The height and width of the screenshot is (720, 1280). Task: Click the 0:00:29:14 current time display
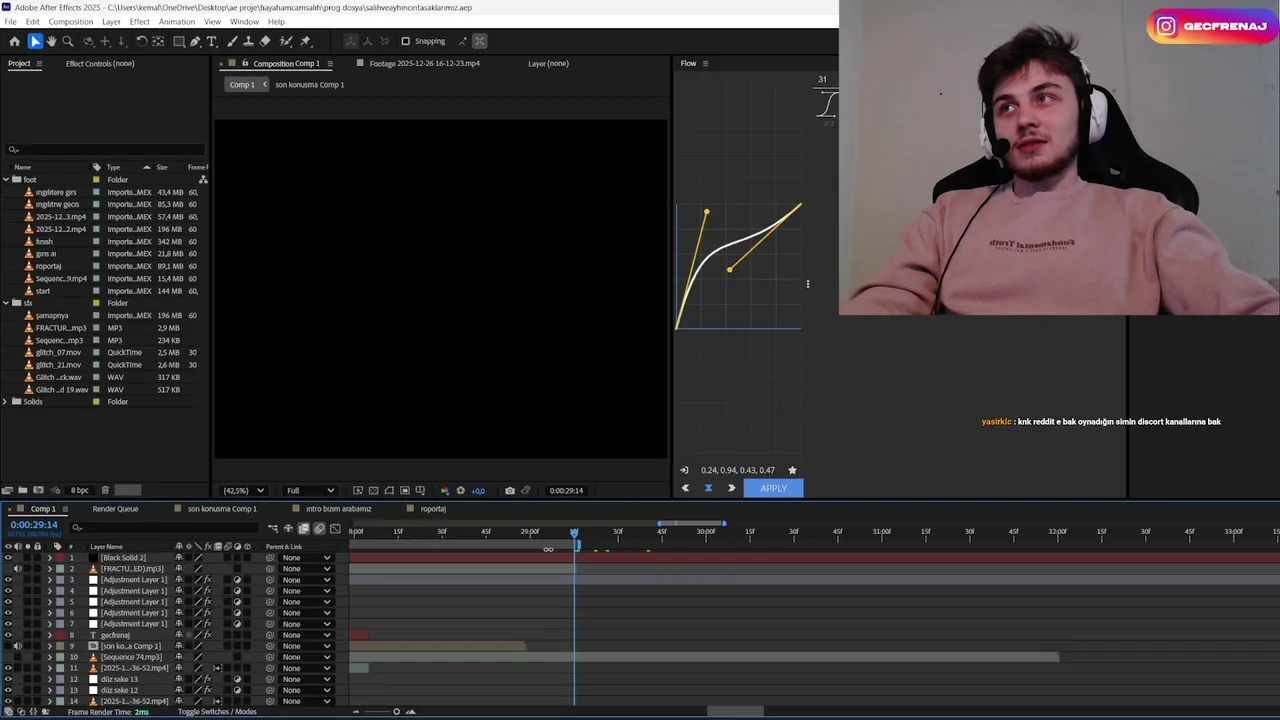[x=34, y=525]
